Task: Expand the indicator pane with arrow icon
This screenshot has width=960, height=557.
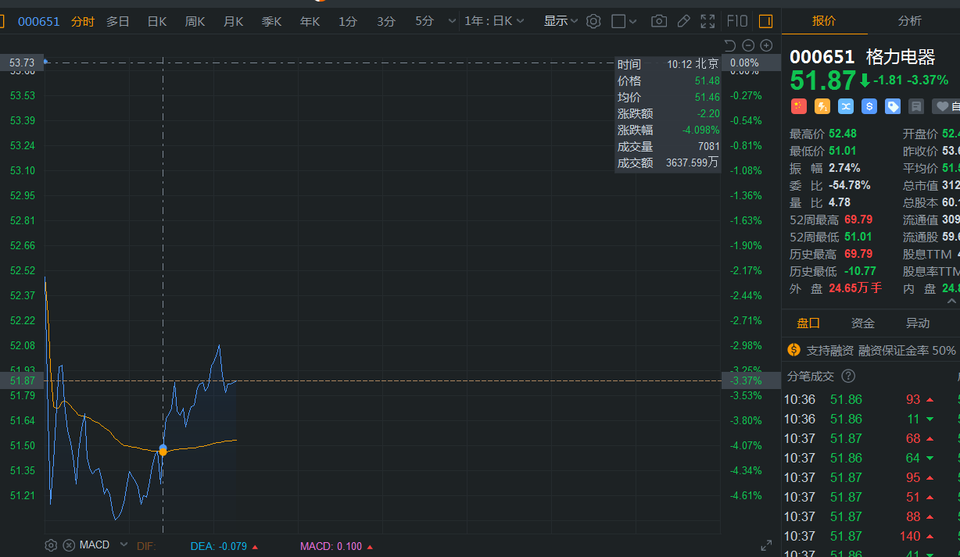Action: coord(766,545)
